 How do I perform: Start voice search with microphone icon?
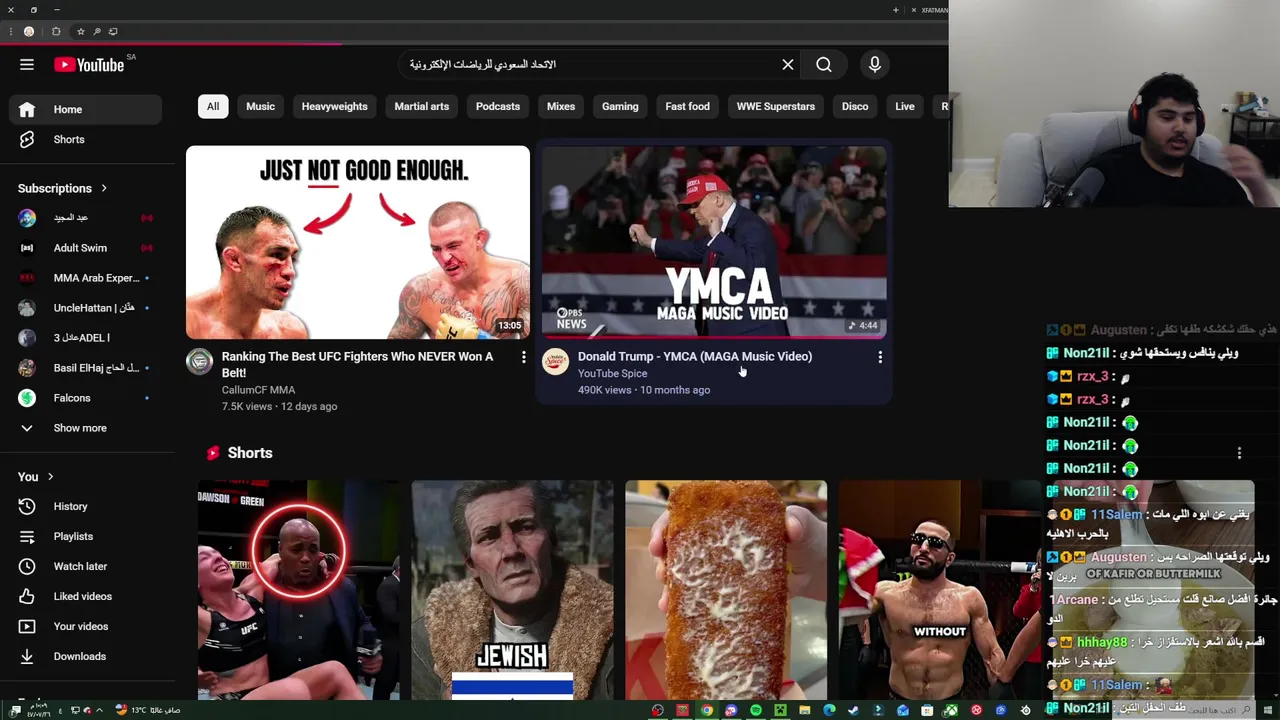coord(875,65)
